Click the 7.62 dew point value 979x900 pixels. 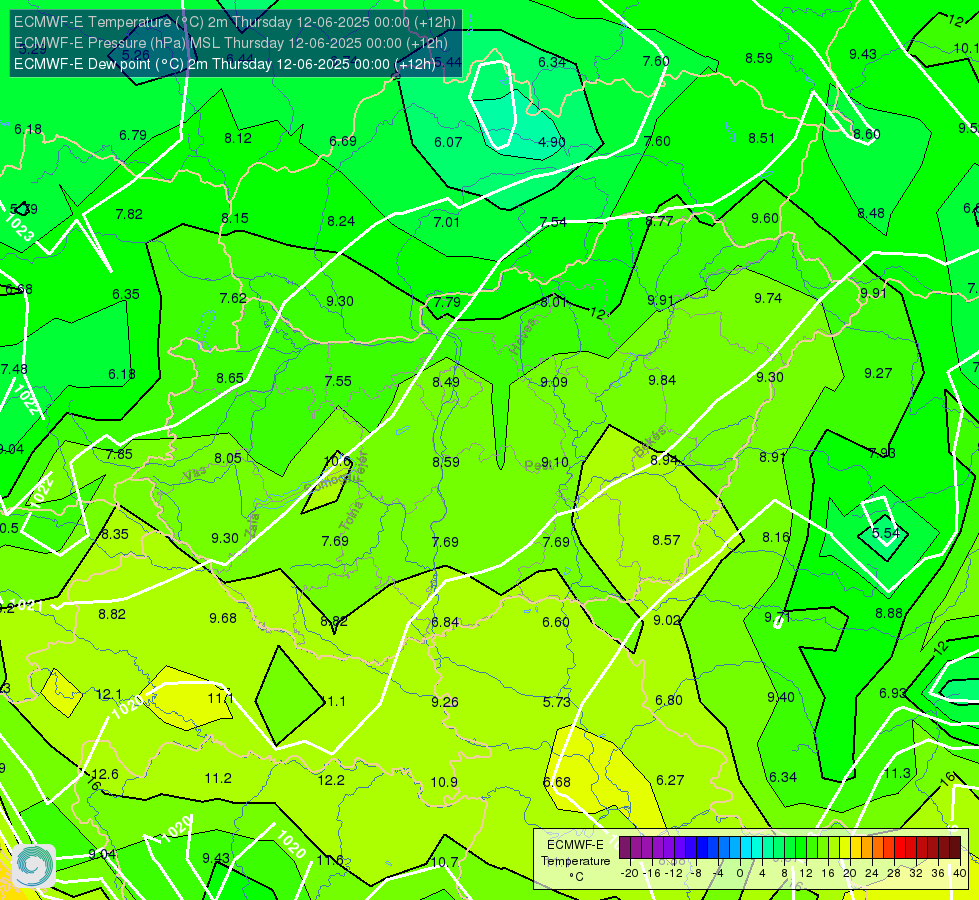point(233,299)
